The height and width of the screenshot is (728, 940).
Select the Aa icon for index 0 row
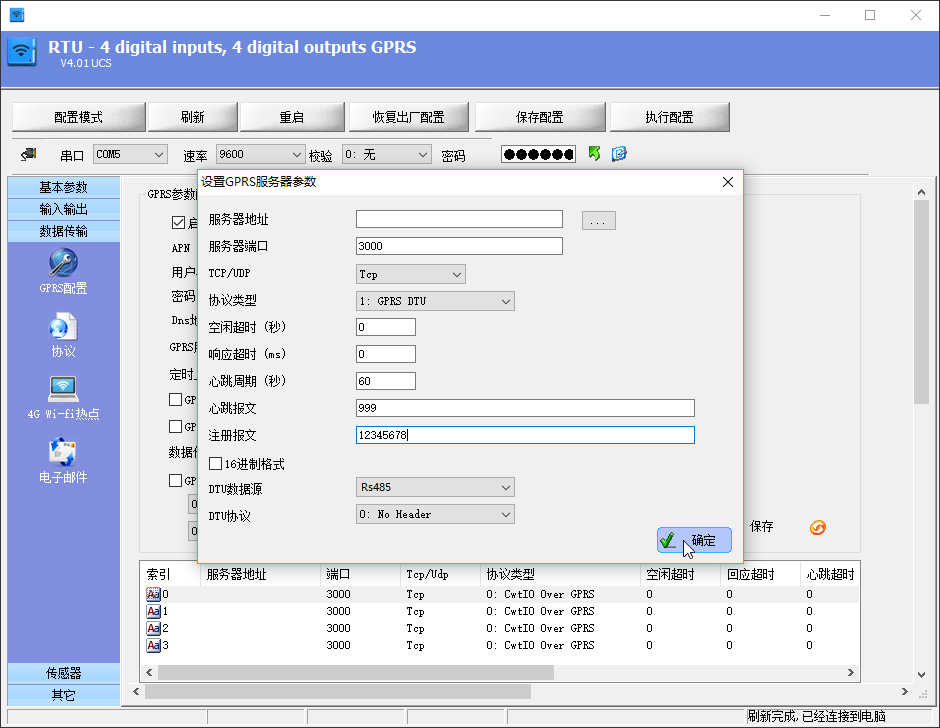tap(153, 594)
